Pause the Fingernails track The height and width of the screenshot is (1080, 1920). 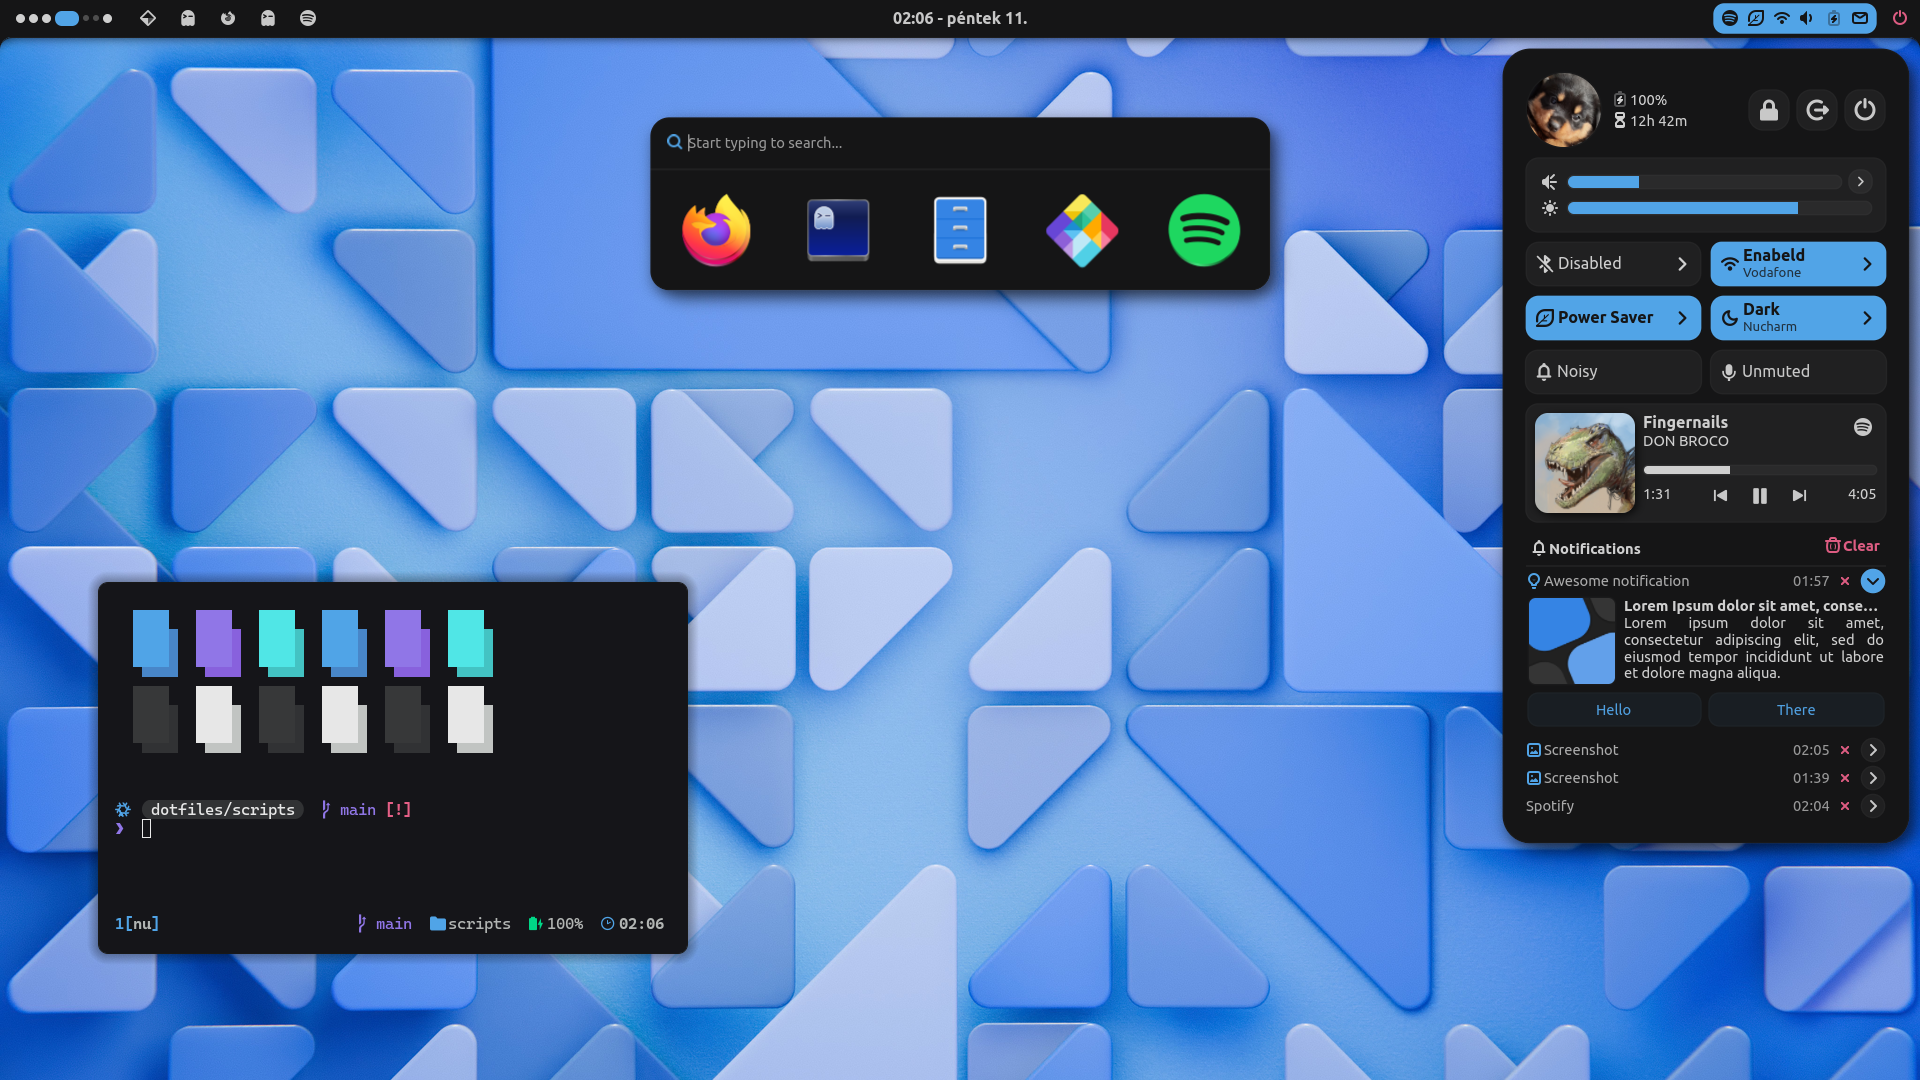tap(1759, 495)
